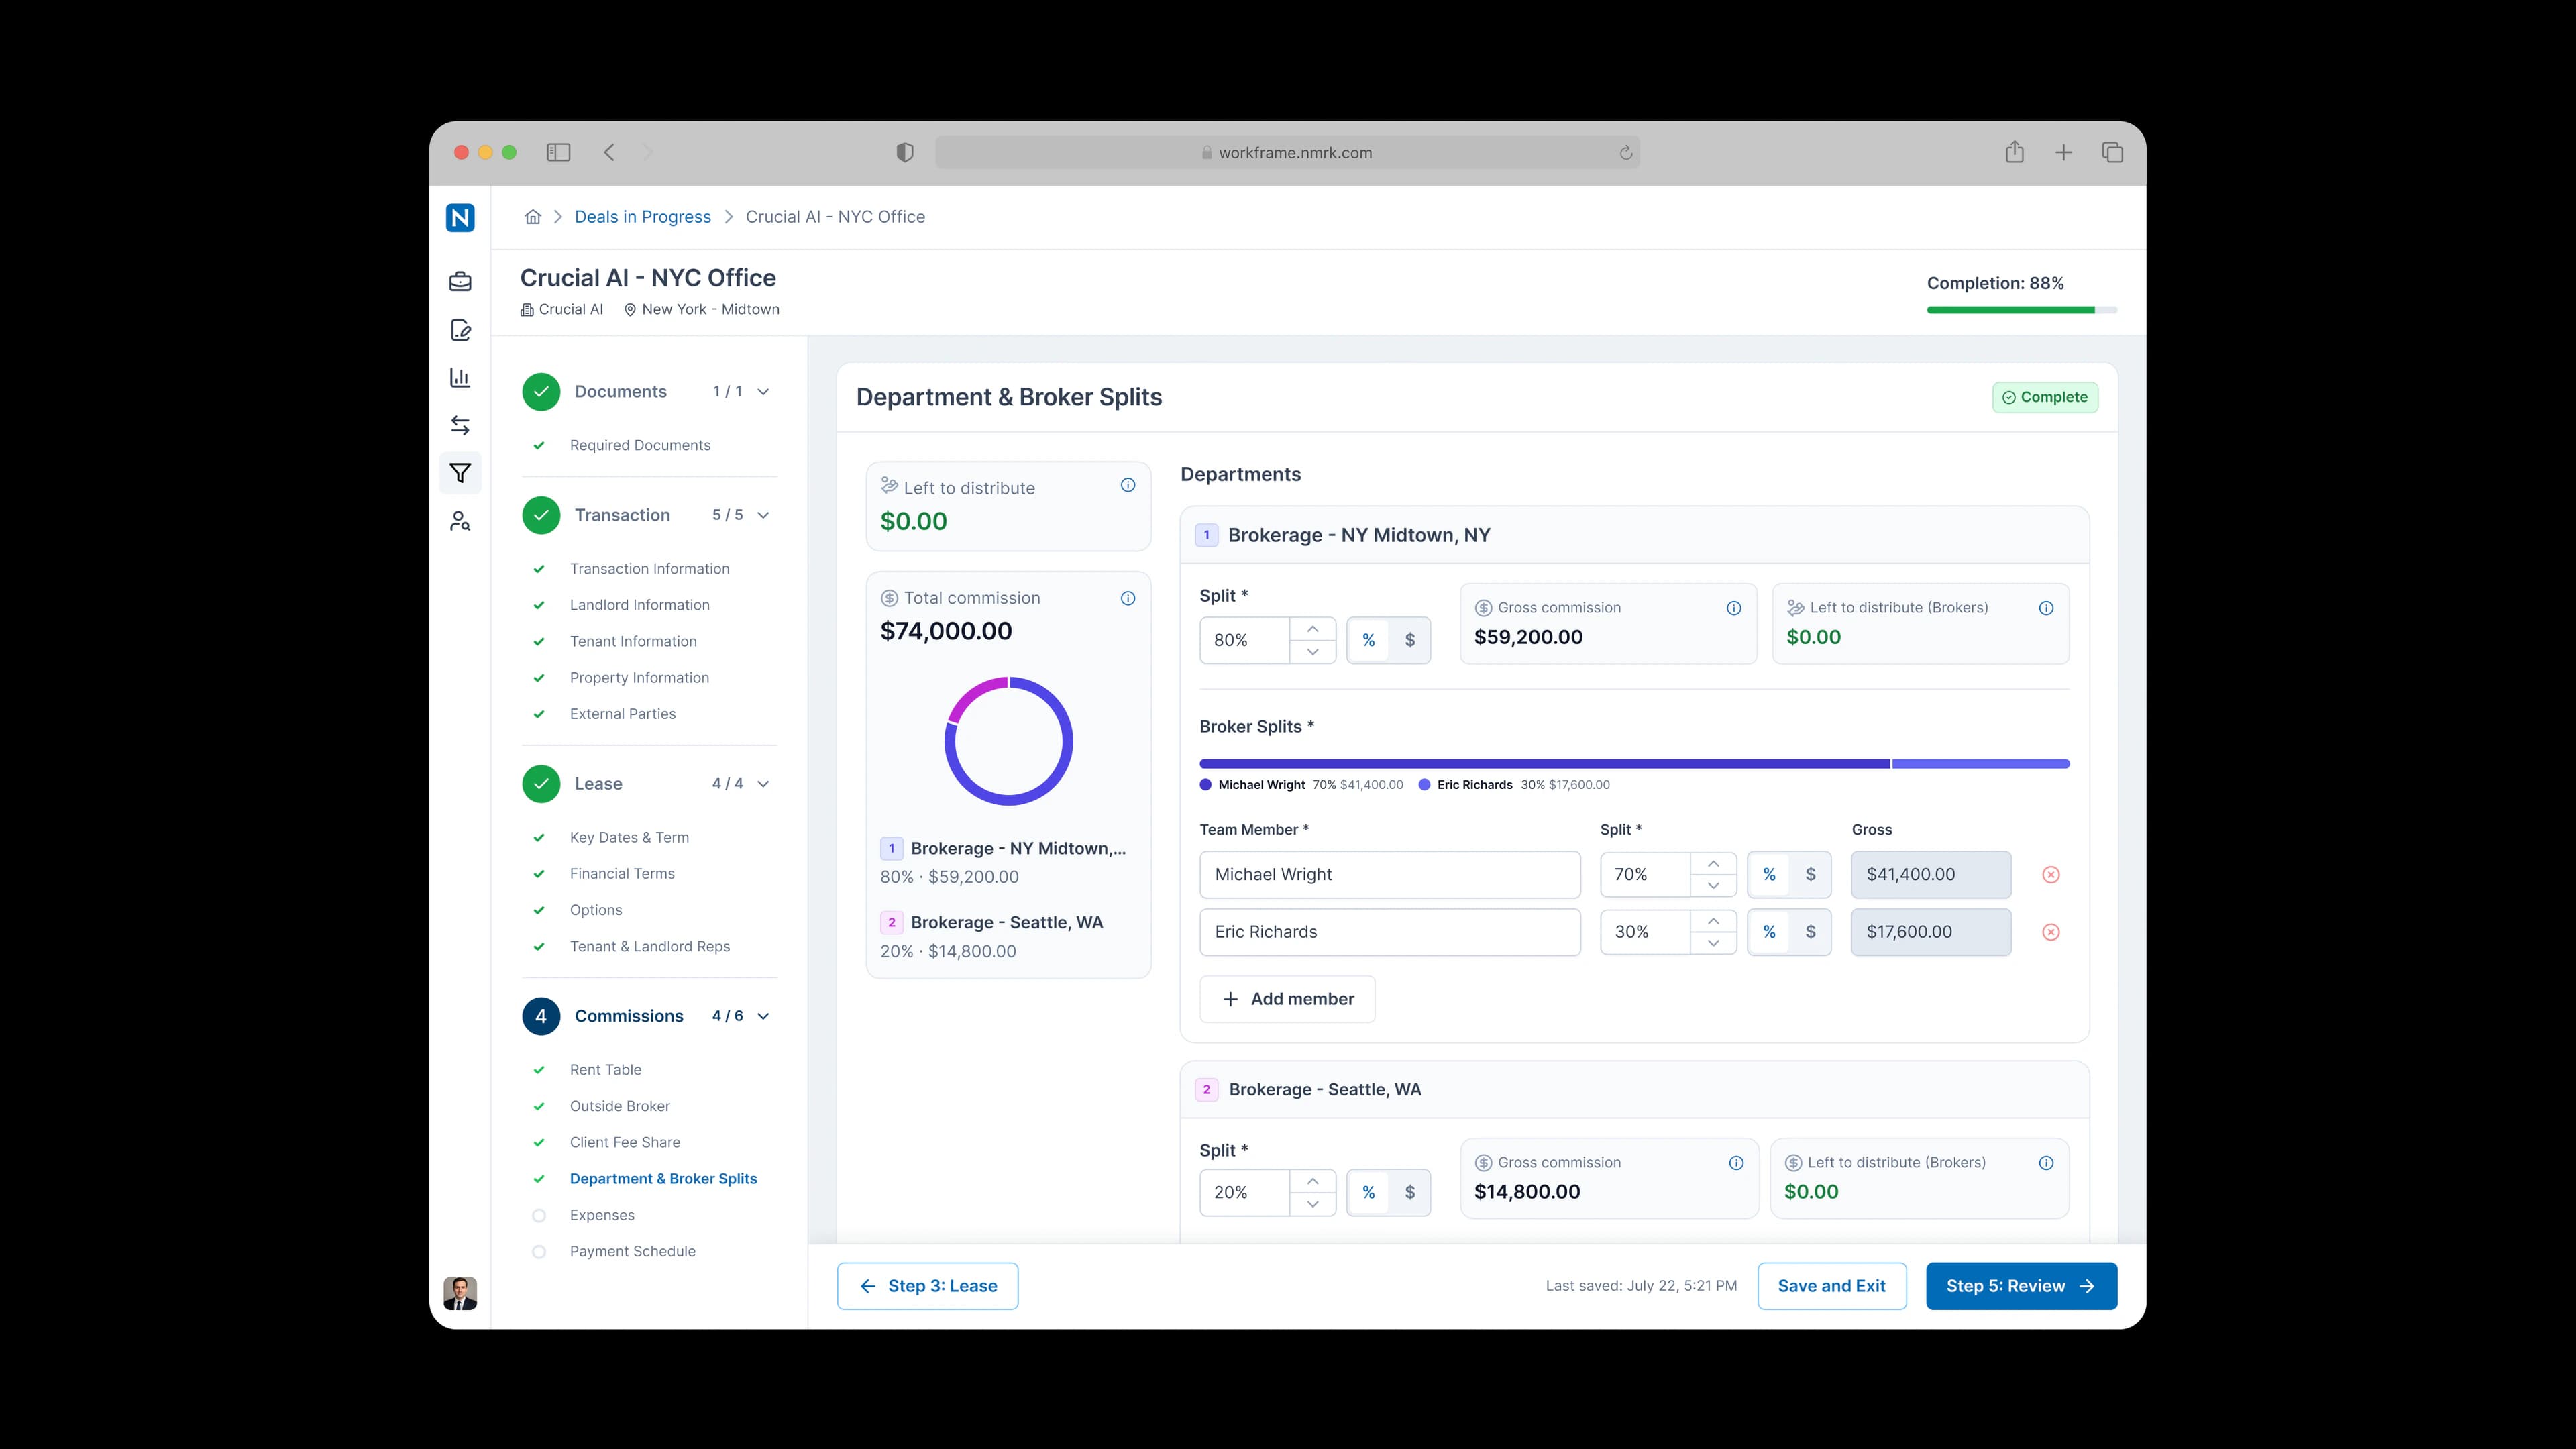
Task: Collapse the Documents section chevron
Action: pos(764,392)
